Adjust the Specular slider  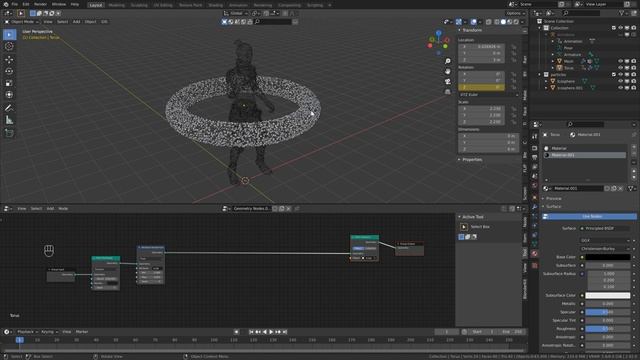[x=608, y=312]
